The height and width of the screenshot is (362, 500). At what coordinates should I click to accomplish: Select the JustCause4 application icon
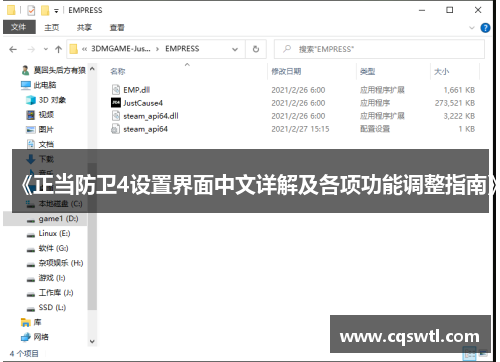(116, 103)
